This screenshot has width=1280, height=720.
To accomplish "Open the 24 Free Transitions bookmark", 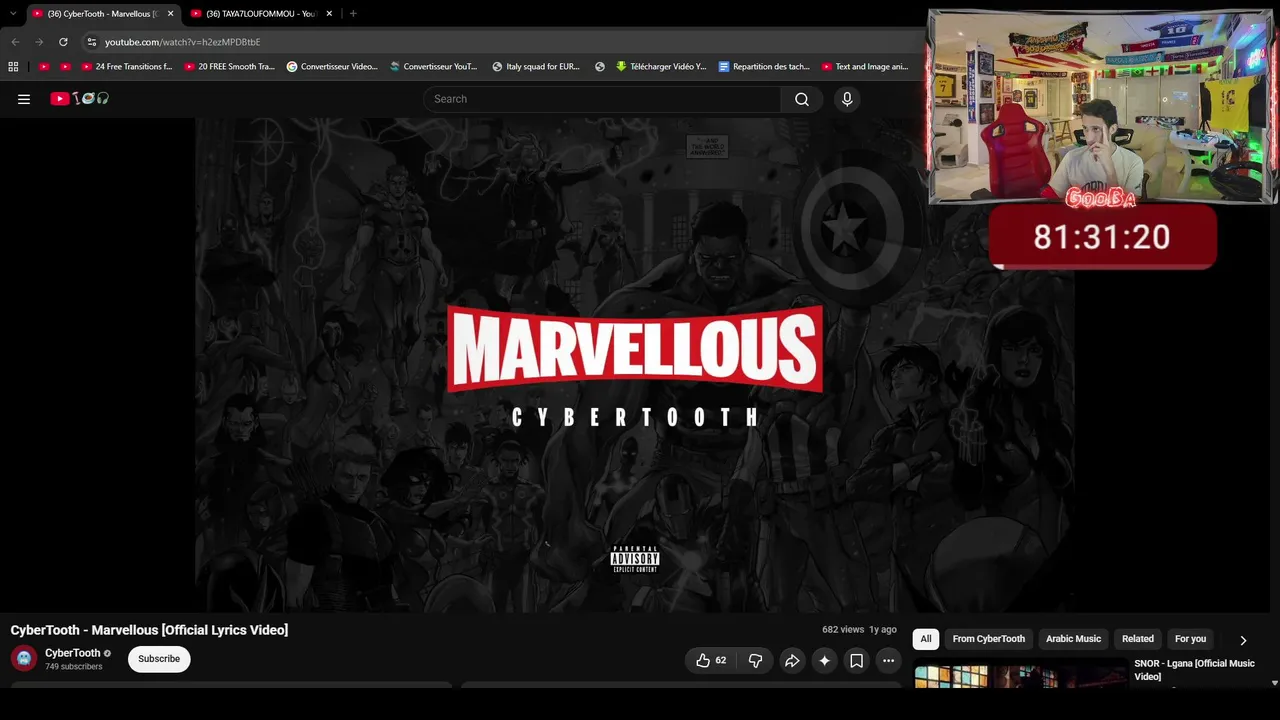I will point(127,67).
